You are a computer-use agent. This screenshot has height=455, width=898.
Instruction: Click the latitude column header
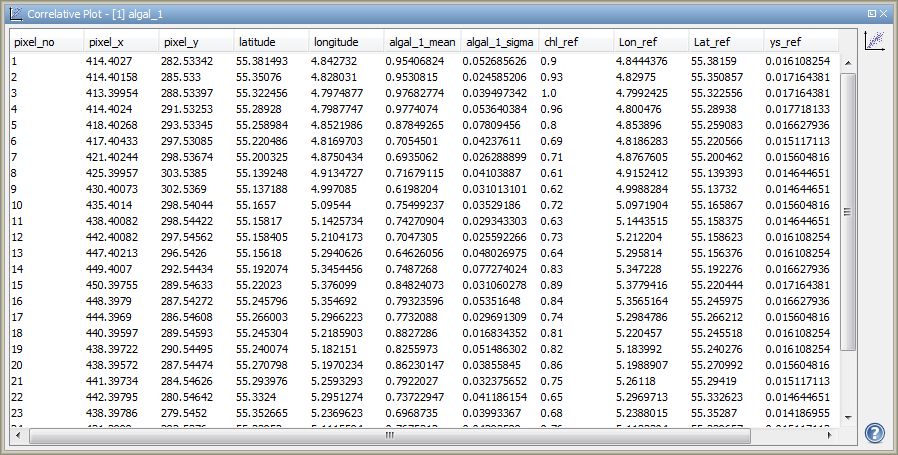[271, 43]
